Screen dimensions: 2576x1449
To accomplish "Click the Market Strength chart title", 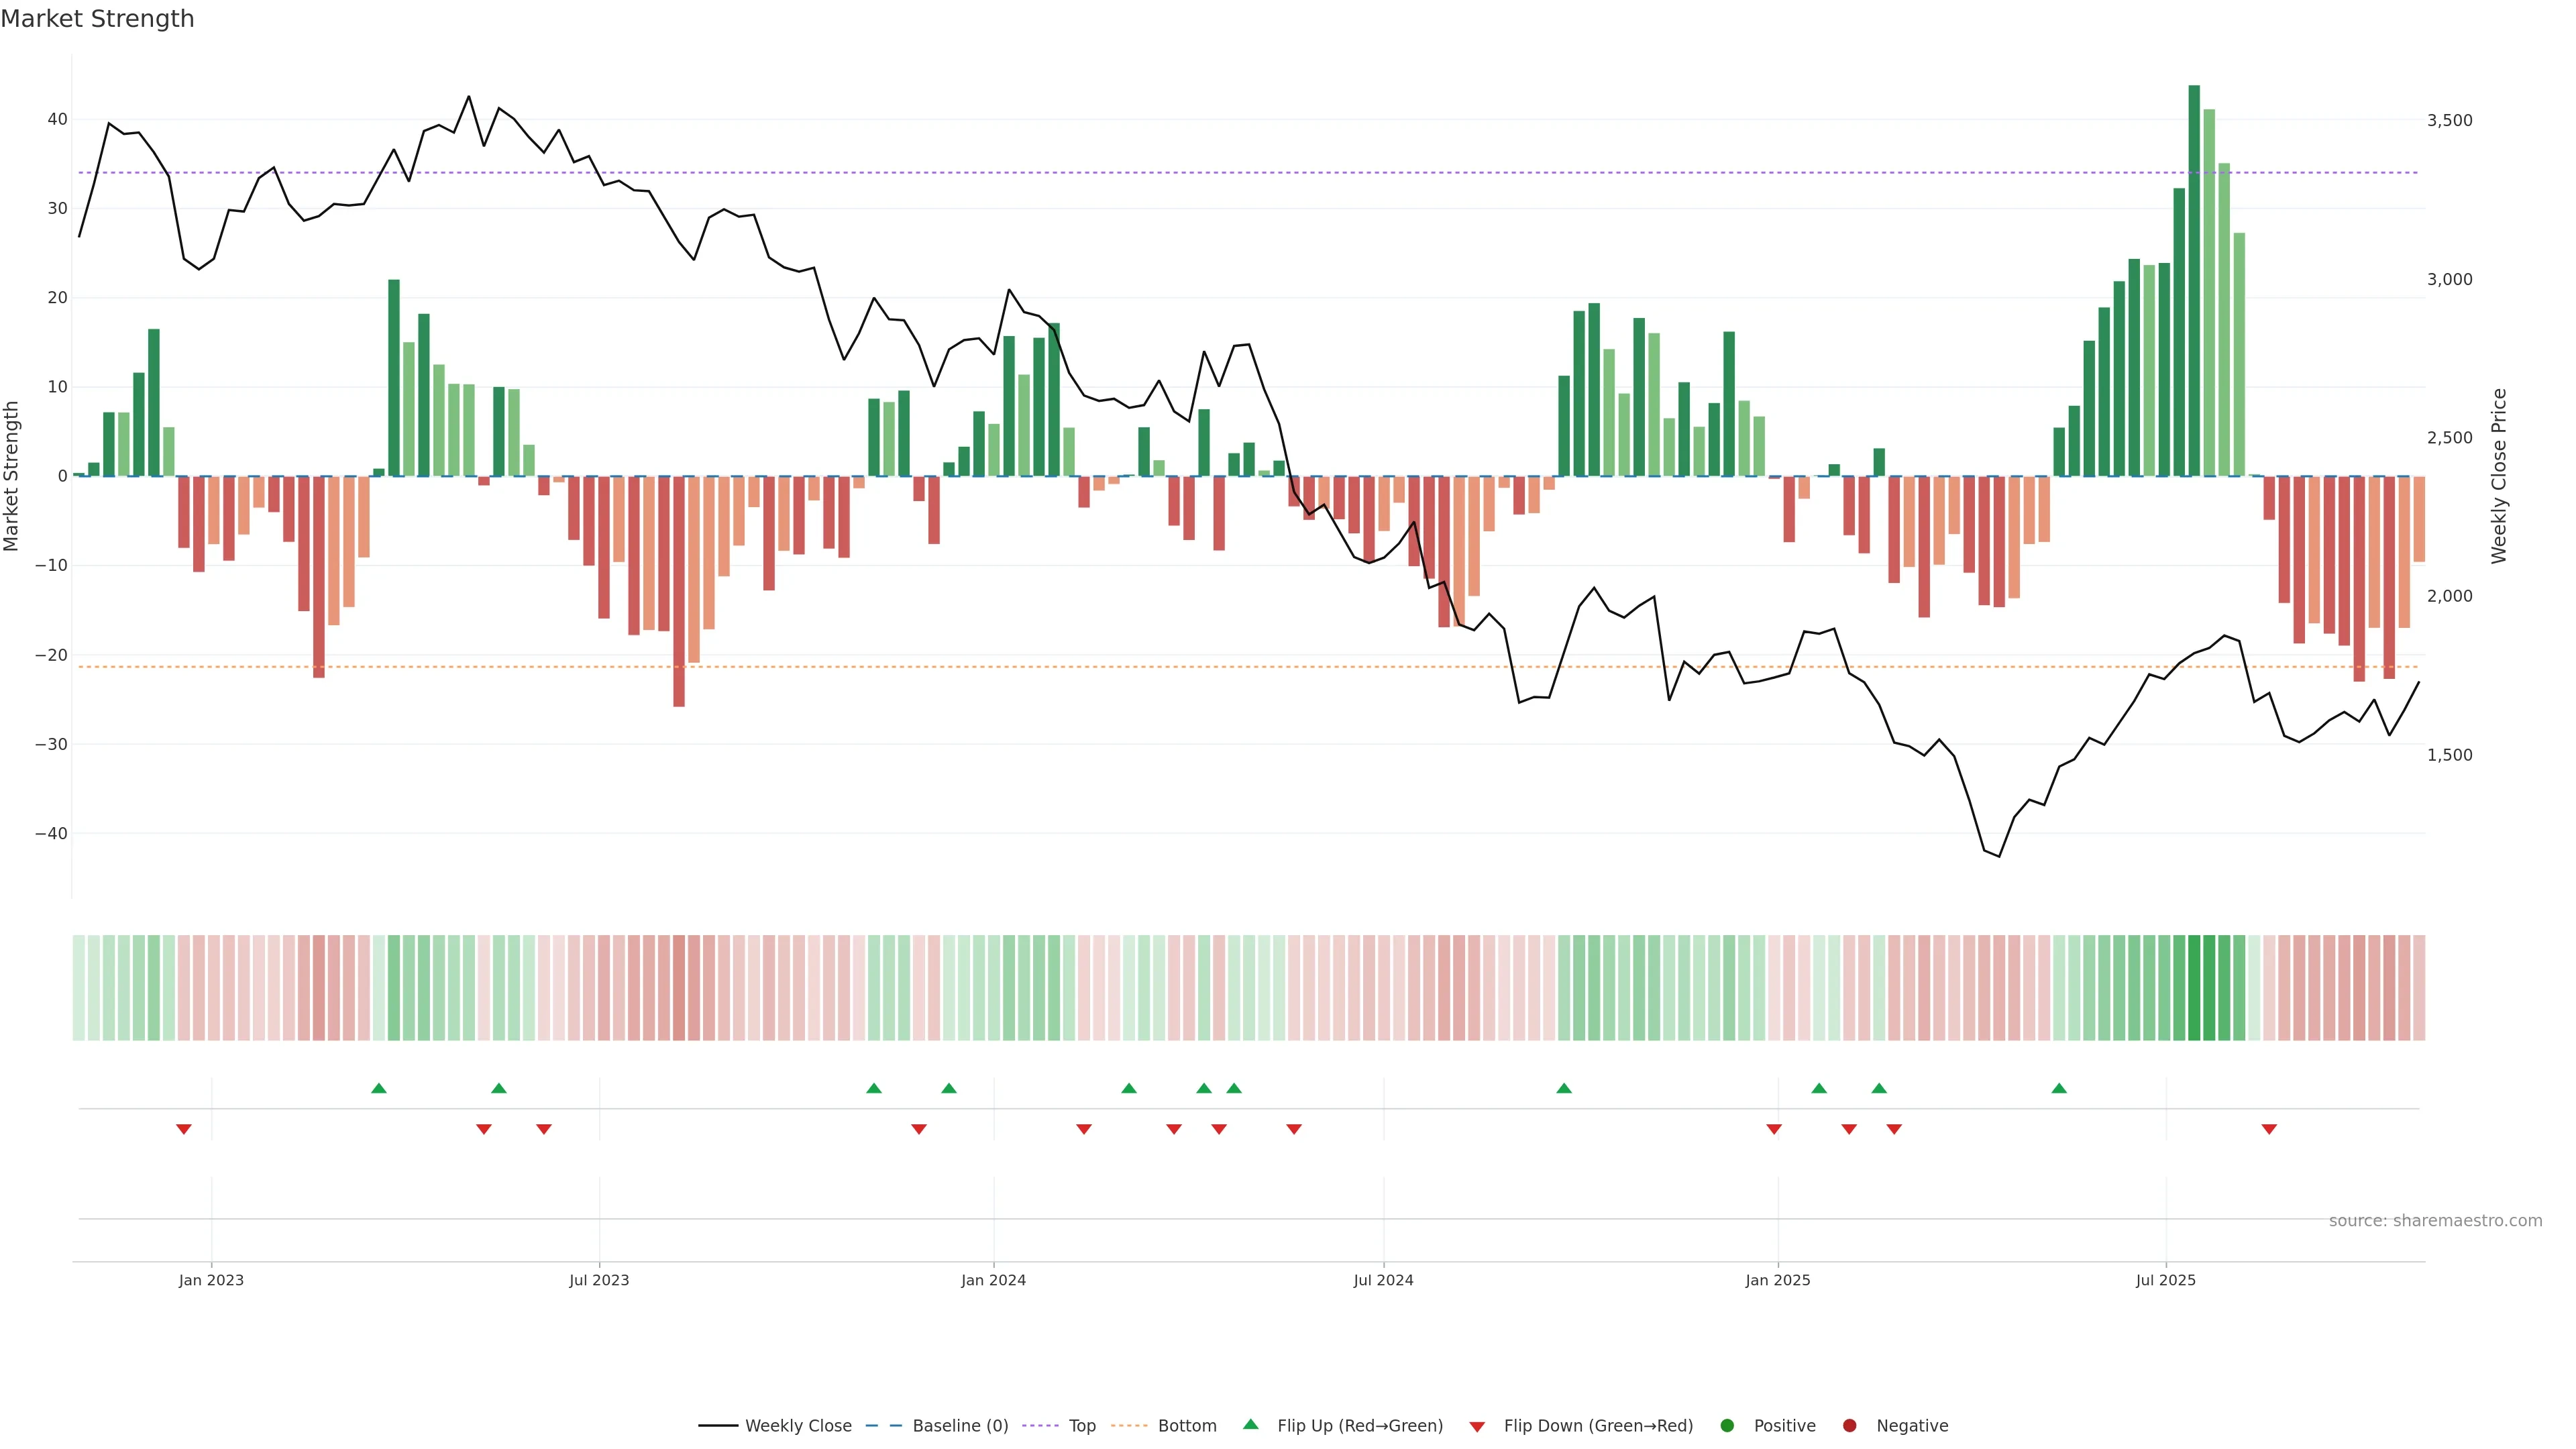I will pos(97,19).
